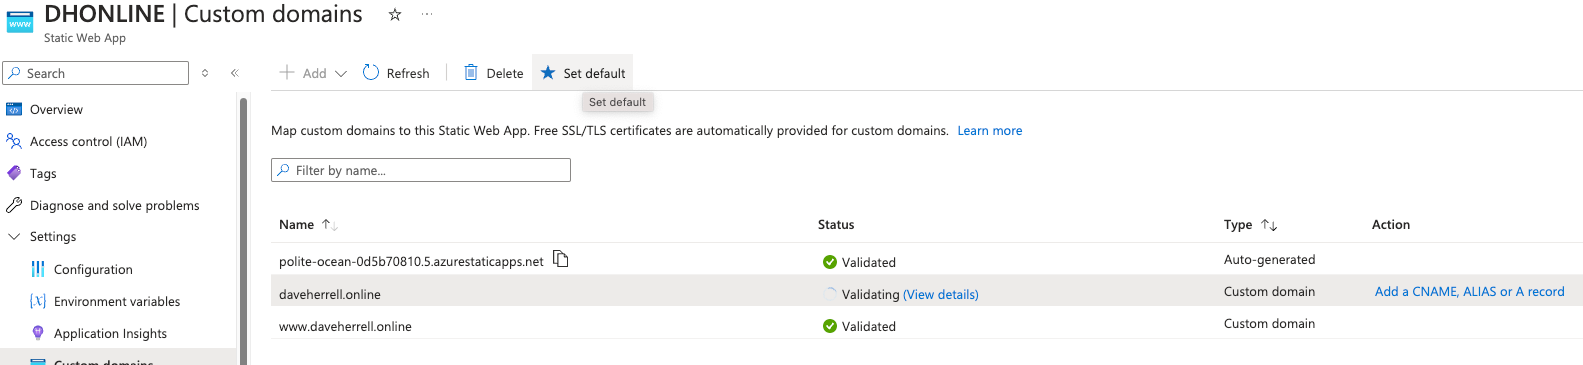The image size is (1583, 365).
Task: Open the Add dropdown chevron
Action: (x=341, y=73)
